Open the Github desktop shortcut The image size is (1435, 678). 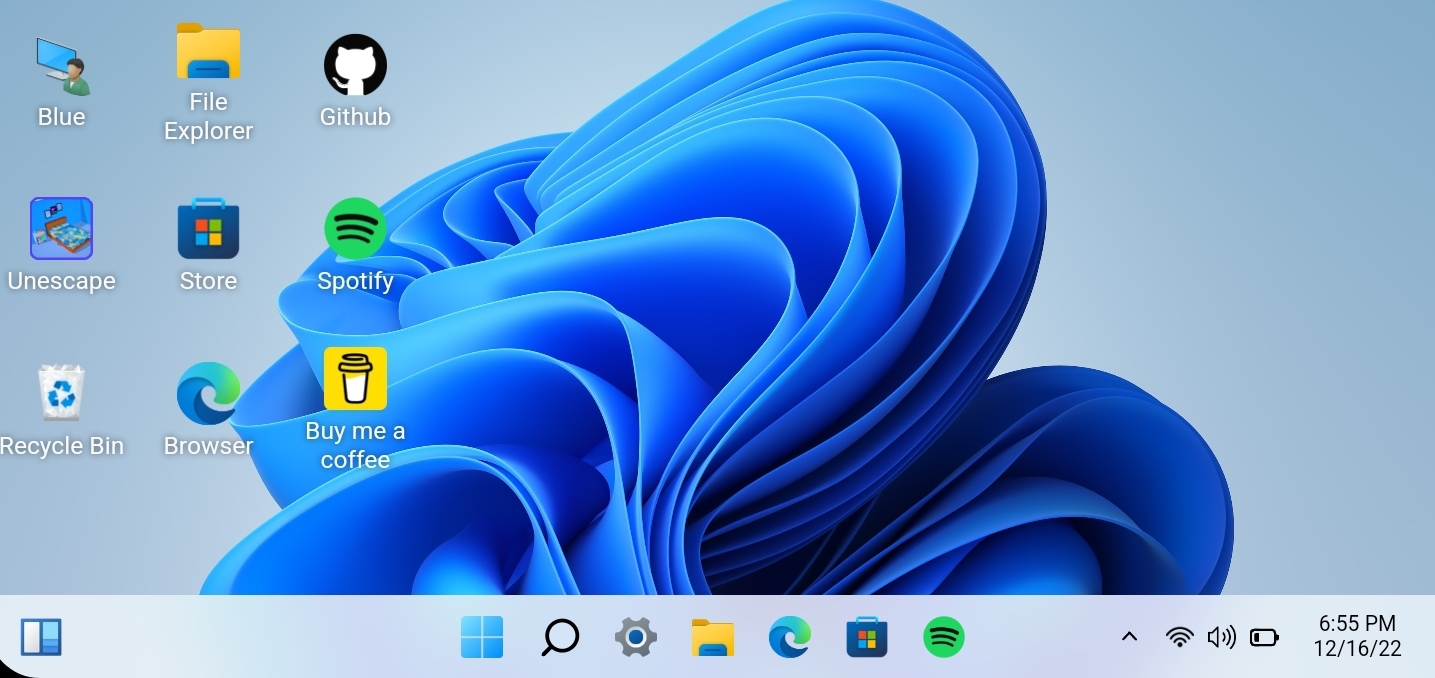click(355, 82)
